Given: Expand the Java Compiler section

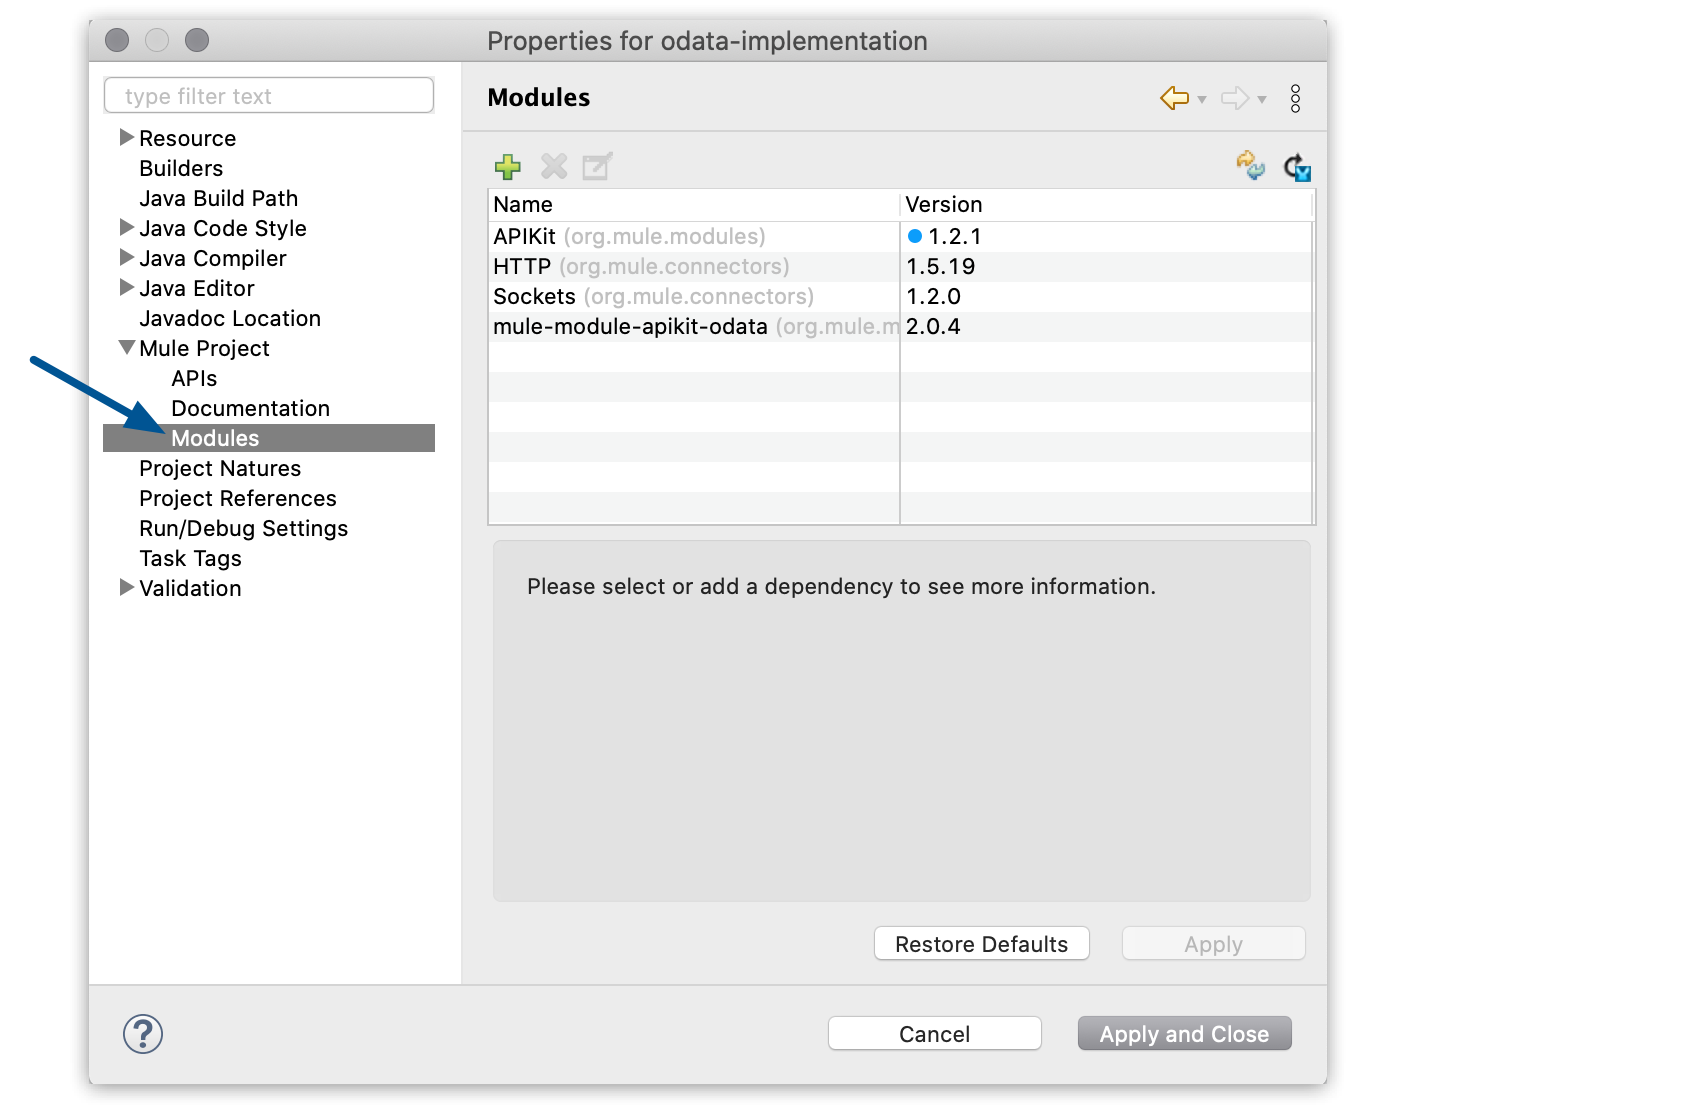Looking at the screenshot, I should point(126,258).
